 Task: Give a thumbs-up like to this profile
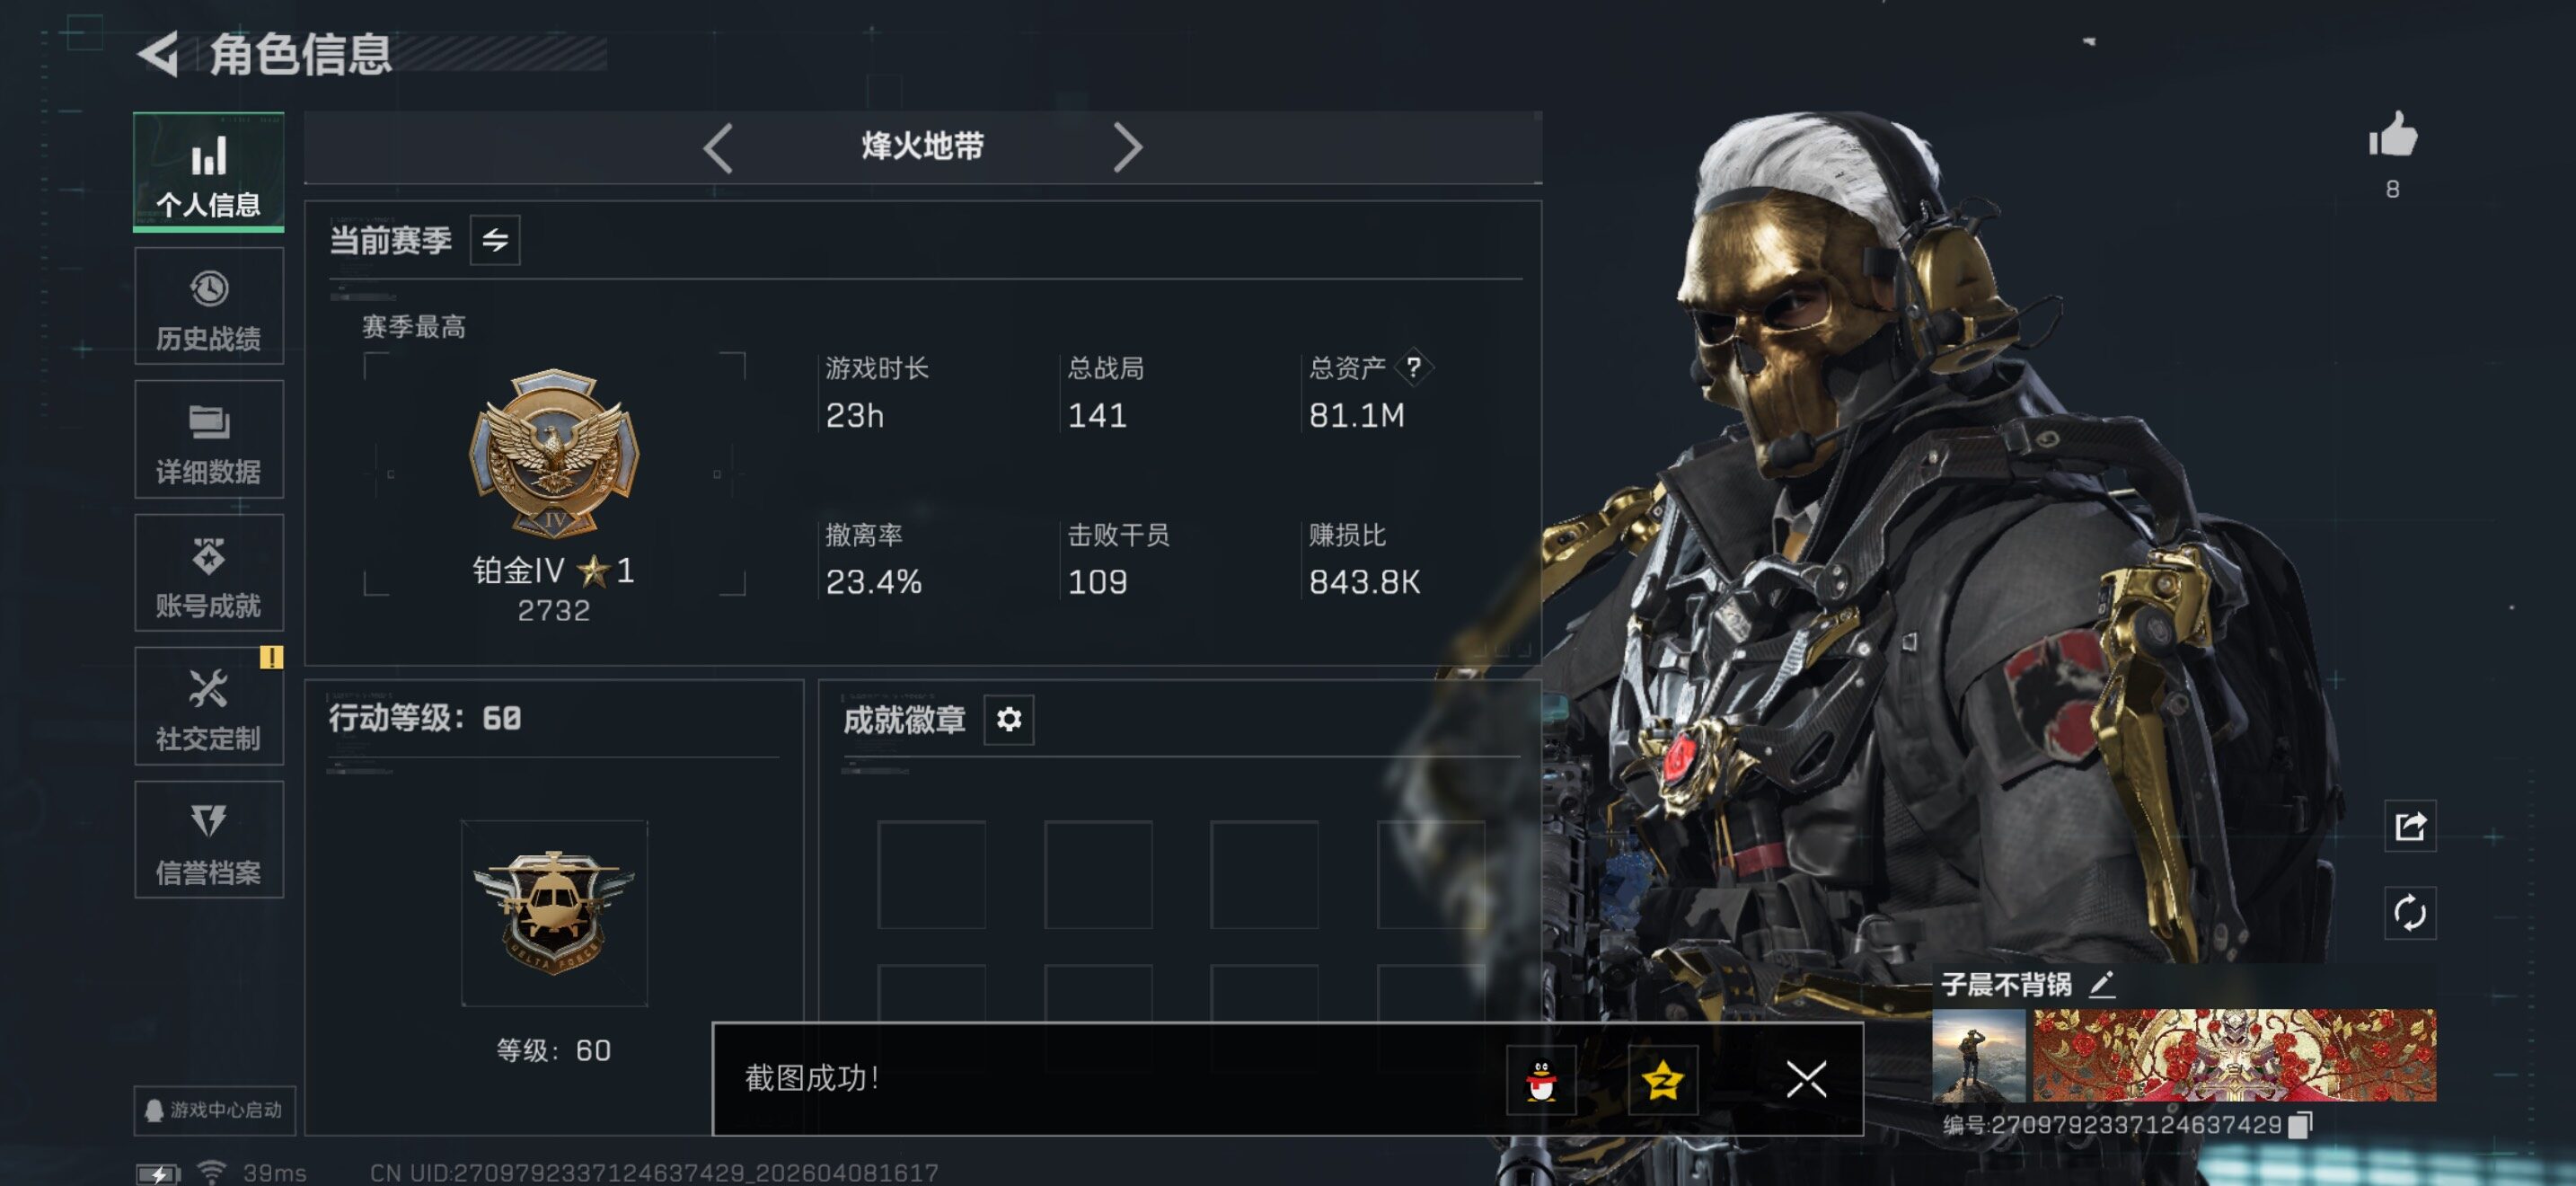coord(2393,135)
